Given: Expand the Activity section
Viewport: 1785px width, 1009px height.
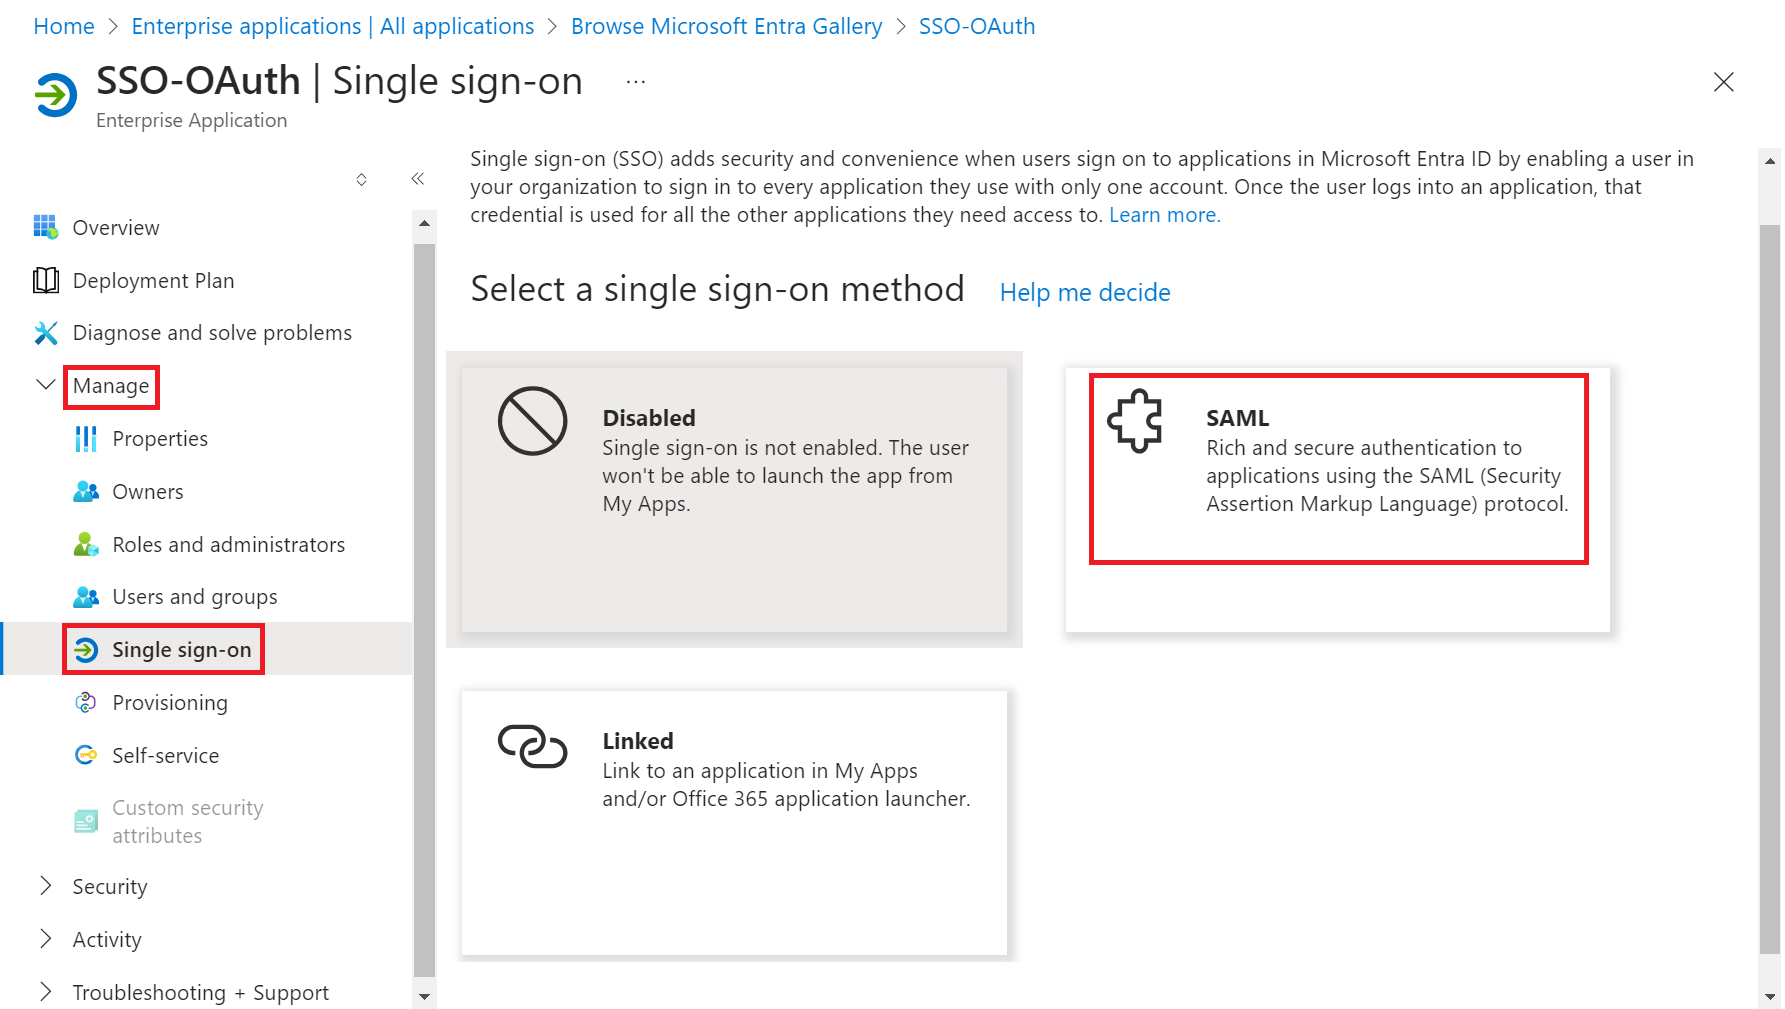Looking at the screenshot, I should (x=45, y=939).
